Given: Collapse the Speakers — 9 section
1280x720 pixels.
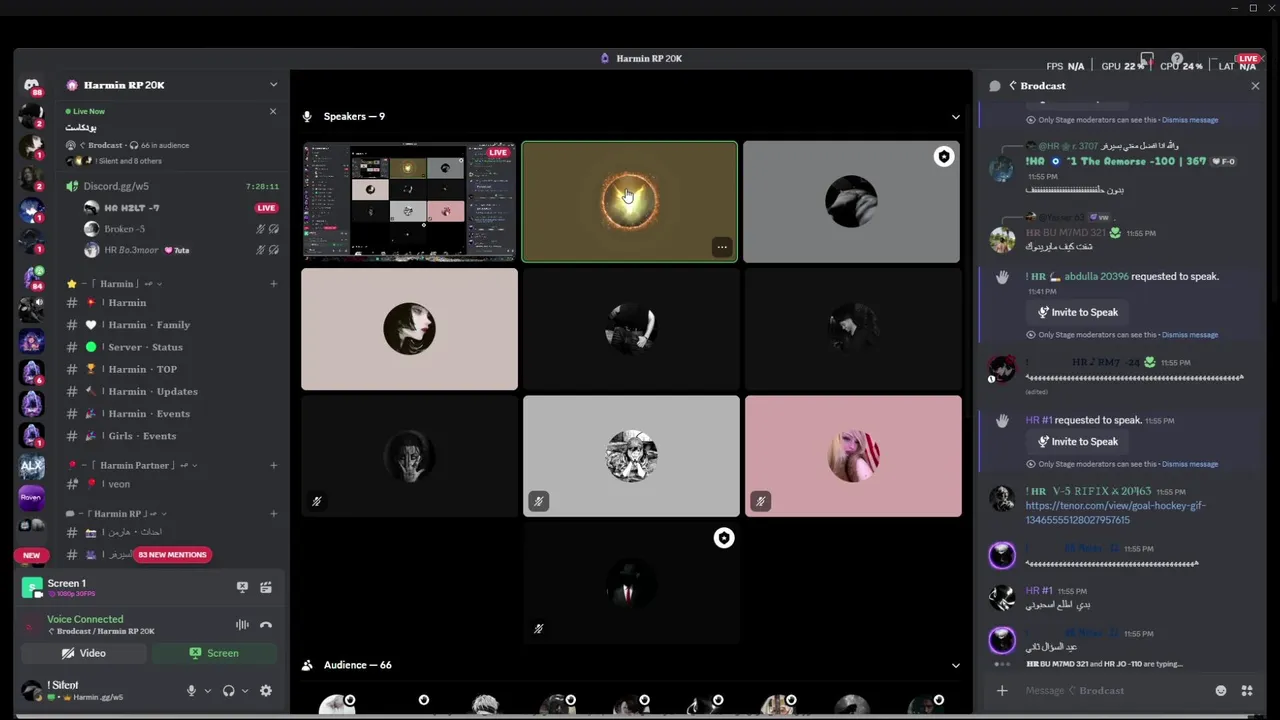Looking at the screenshot, I should [955, 117].
